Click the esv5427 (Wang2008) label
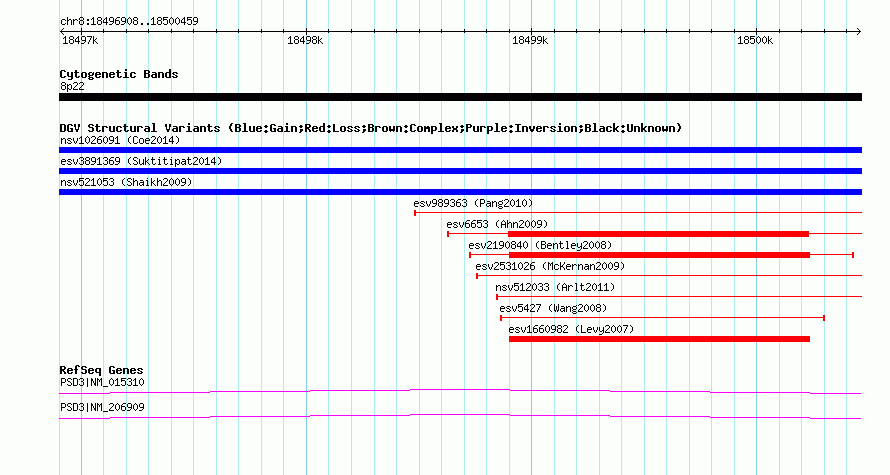The height and width of the screenshot is (475, 890). click(x=553, y=308)
